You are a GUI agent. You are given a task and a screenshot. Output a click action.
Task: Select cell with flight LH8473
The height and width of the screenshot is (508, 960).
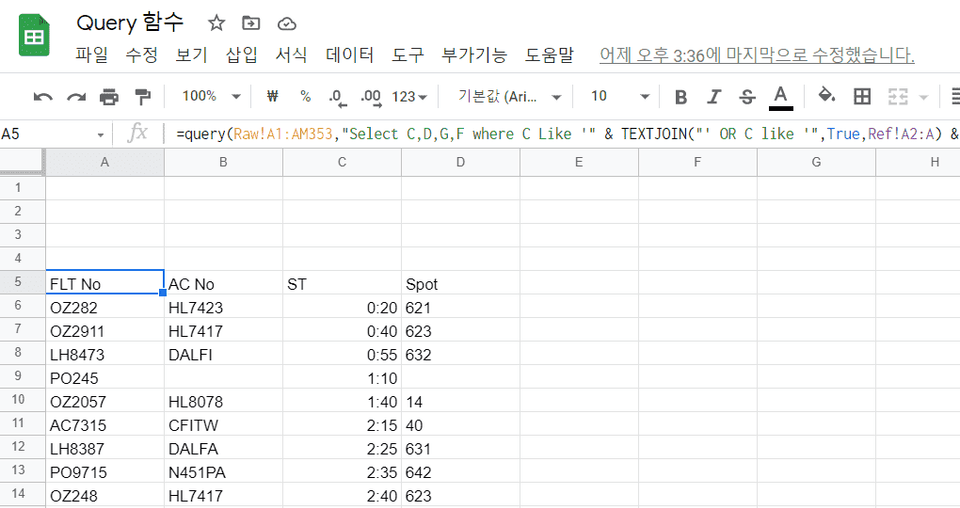(x=105, y=354)
